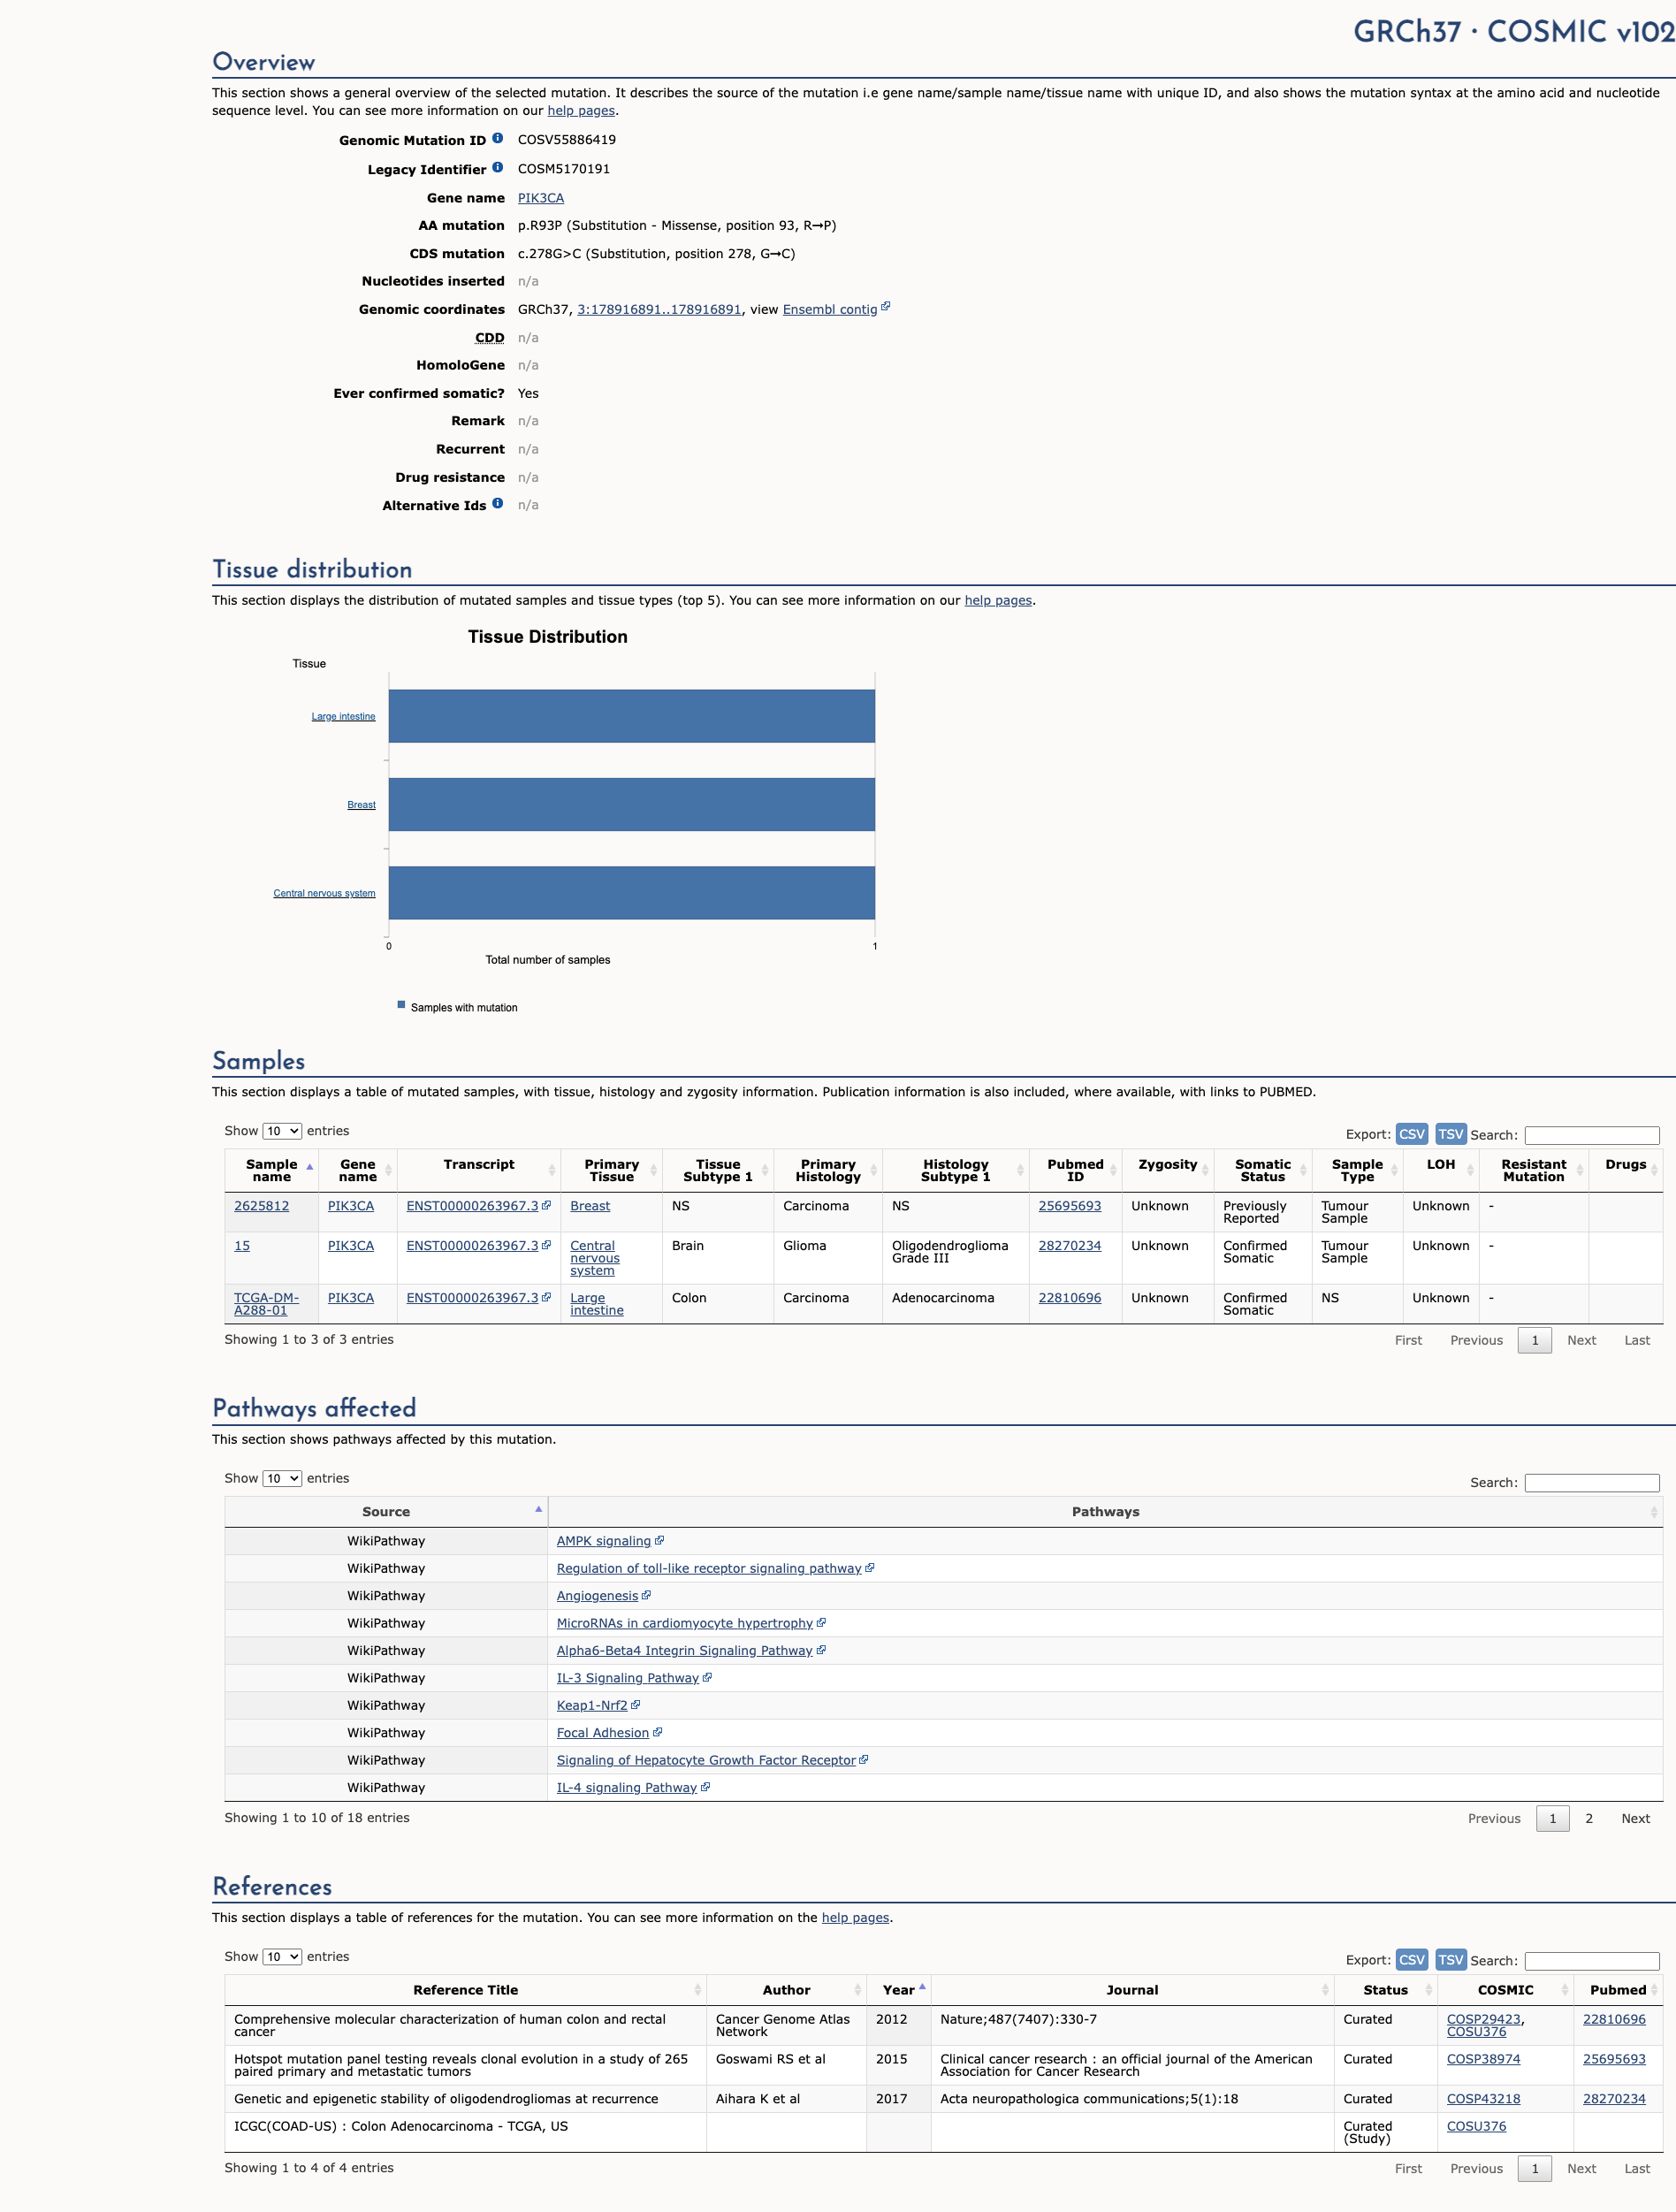The image size is (1676, 2212).
Task: Export References table as TSV
Action: pos(1451,1960)
